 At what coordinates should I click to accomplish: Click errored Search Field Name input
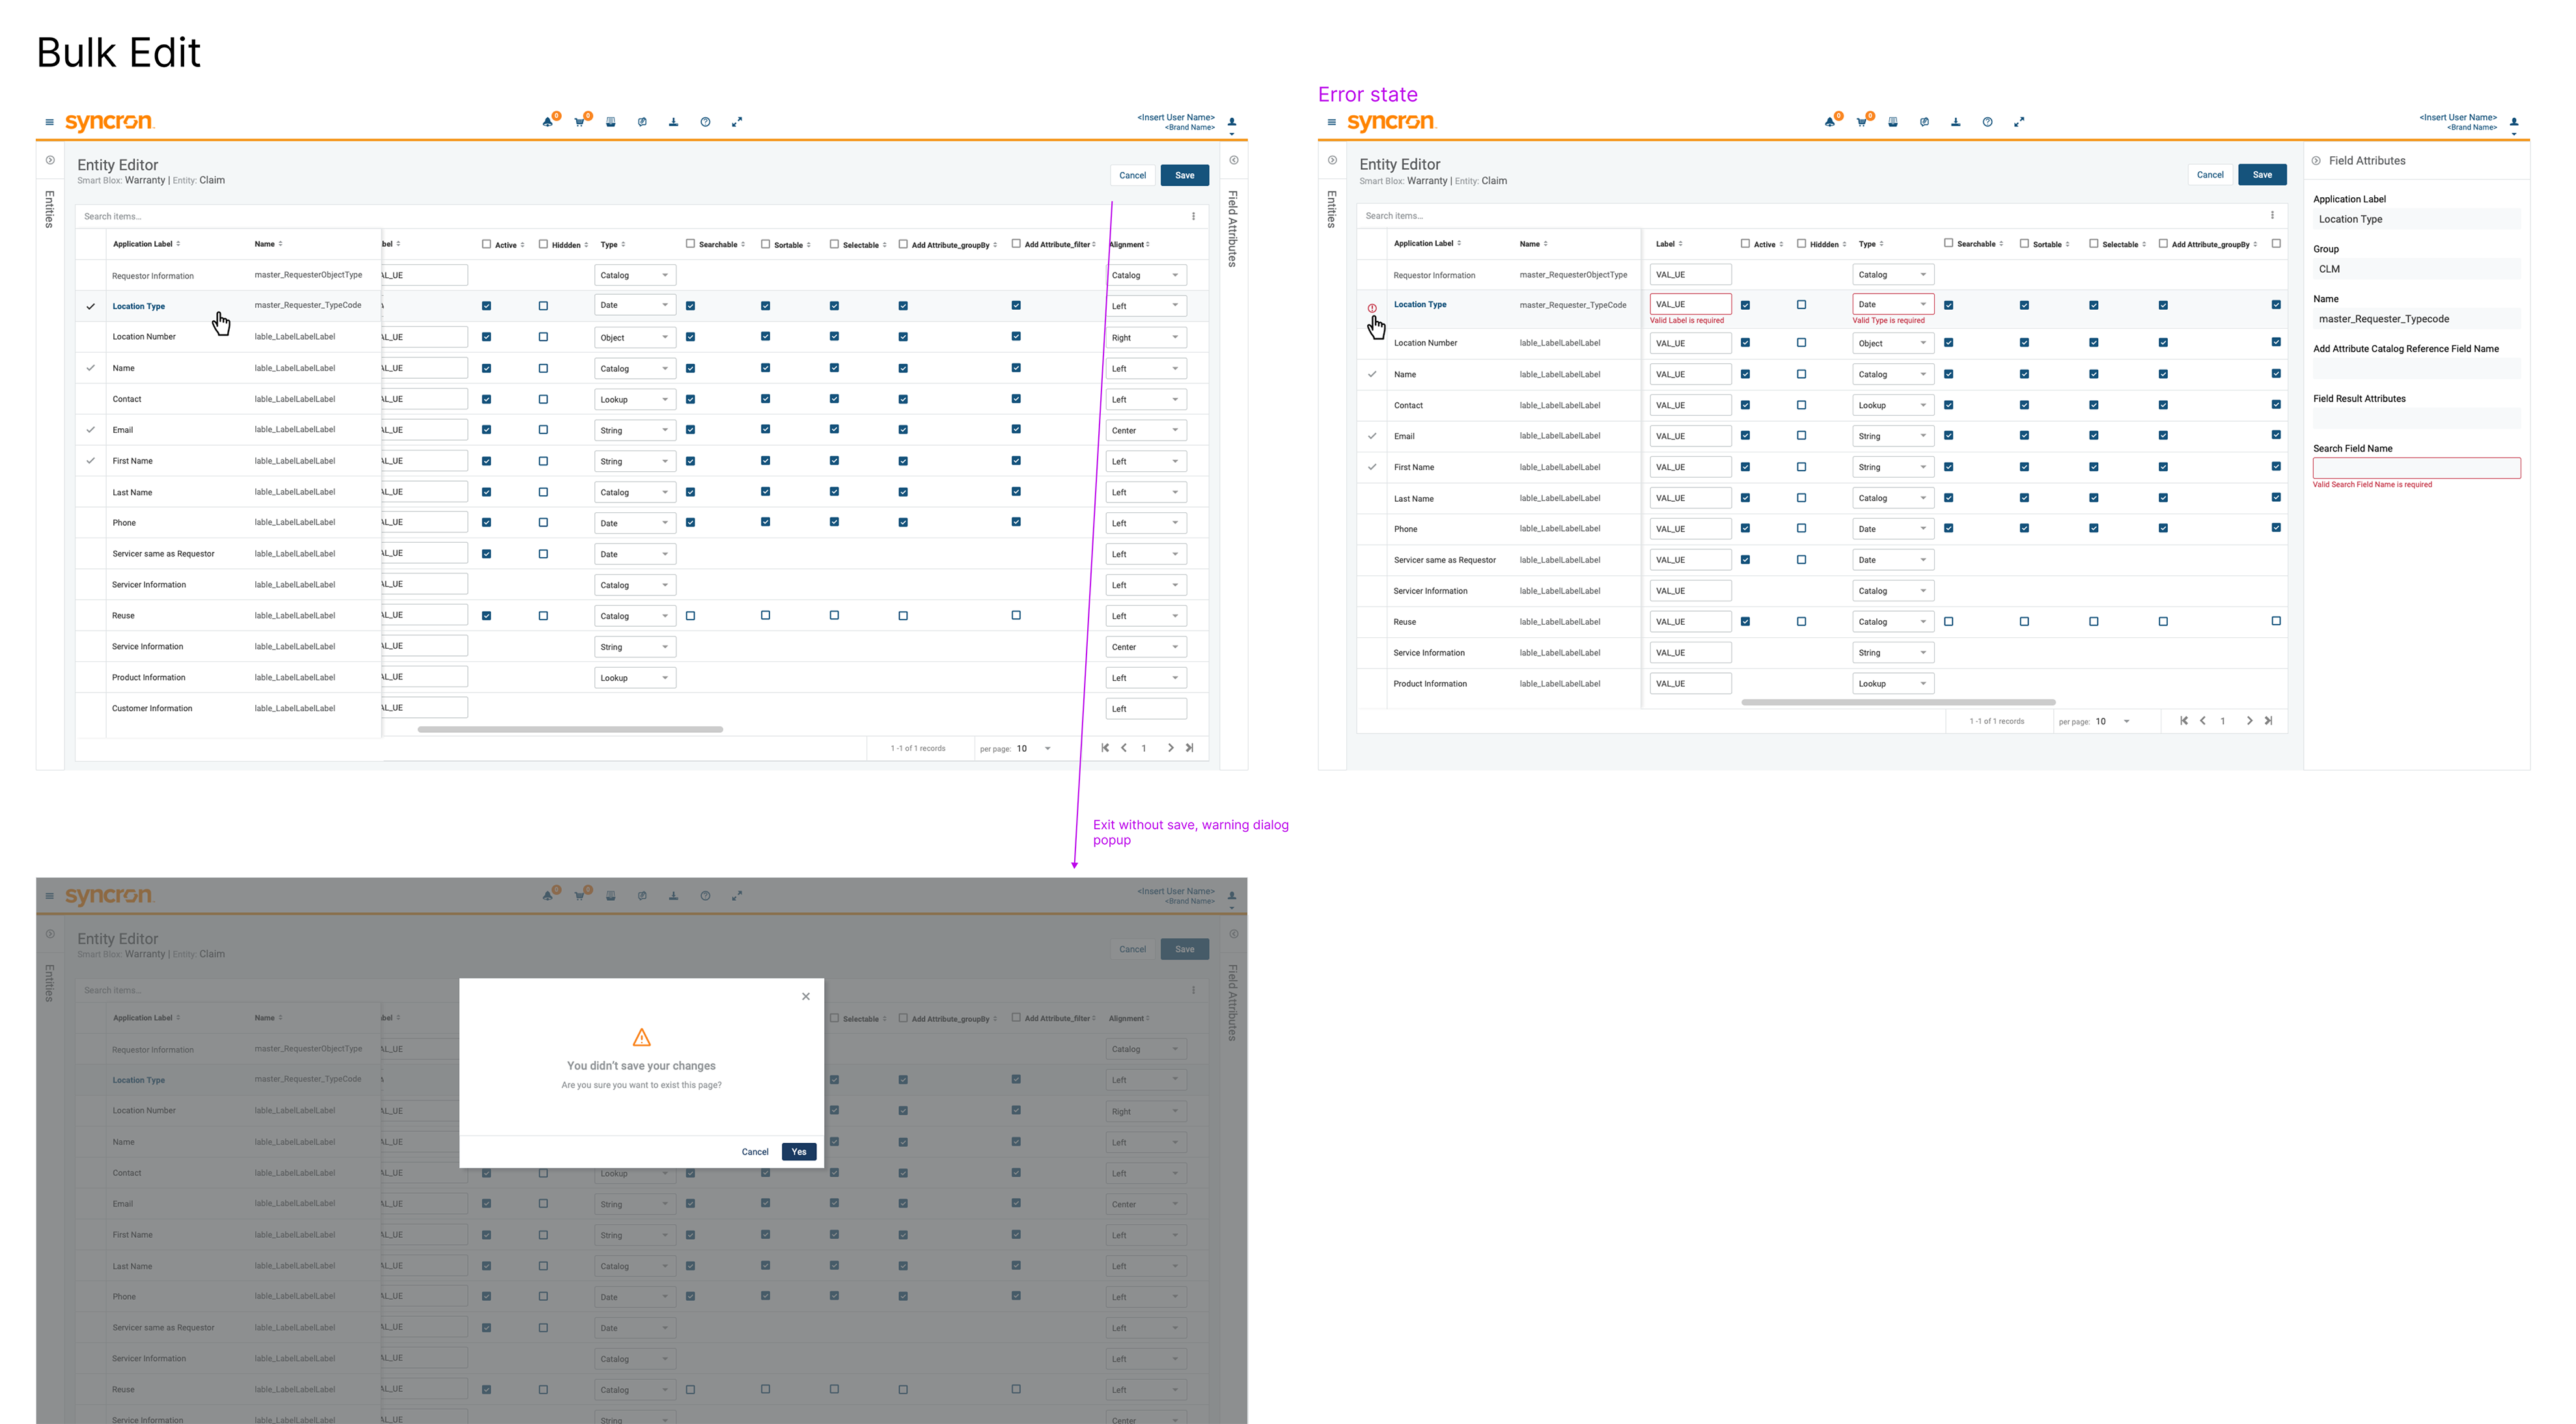tap(2416, 468)
